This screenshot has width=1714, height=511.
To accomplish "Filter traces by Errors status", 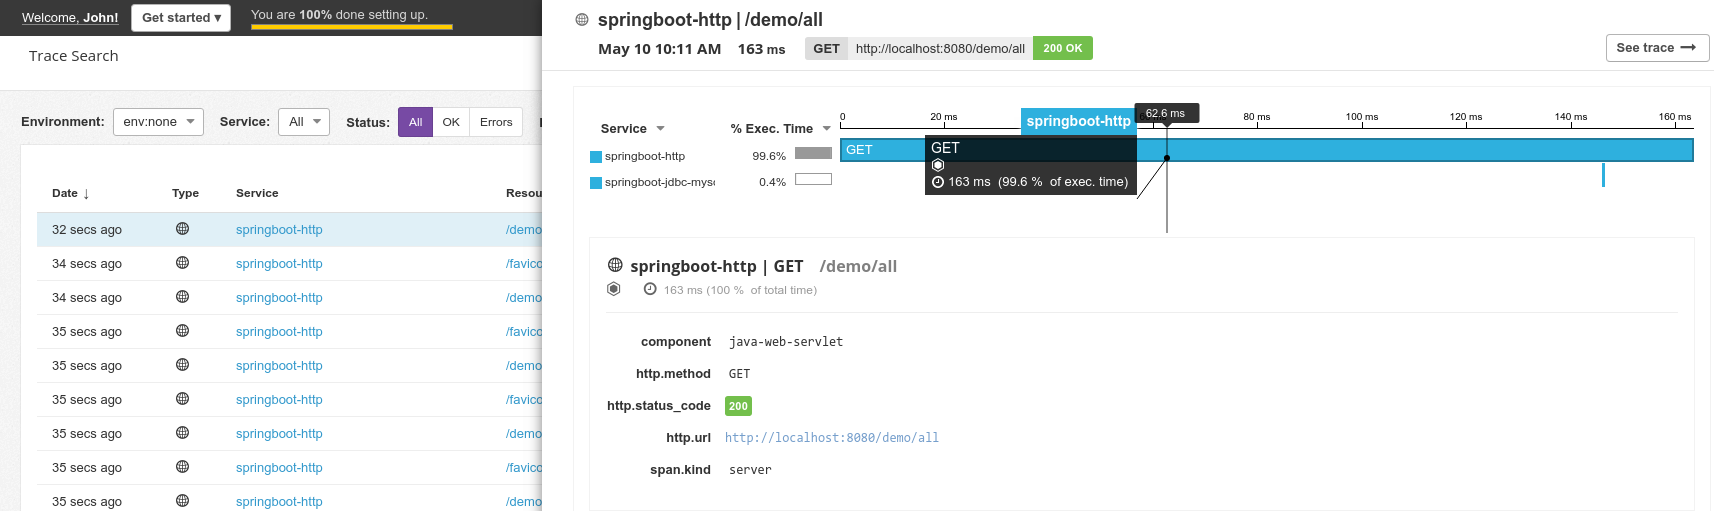I will click(496, 122).
